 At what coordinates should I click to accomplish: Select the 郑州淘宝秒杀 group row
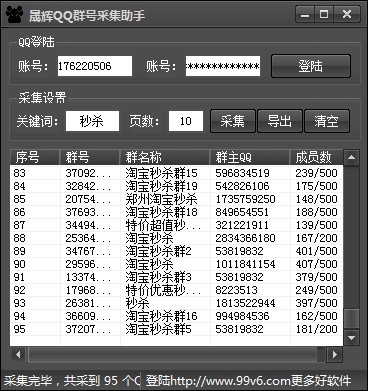[176, 199]
